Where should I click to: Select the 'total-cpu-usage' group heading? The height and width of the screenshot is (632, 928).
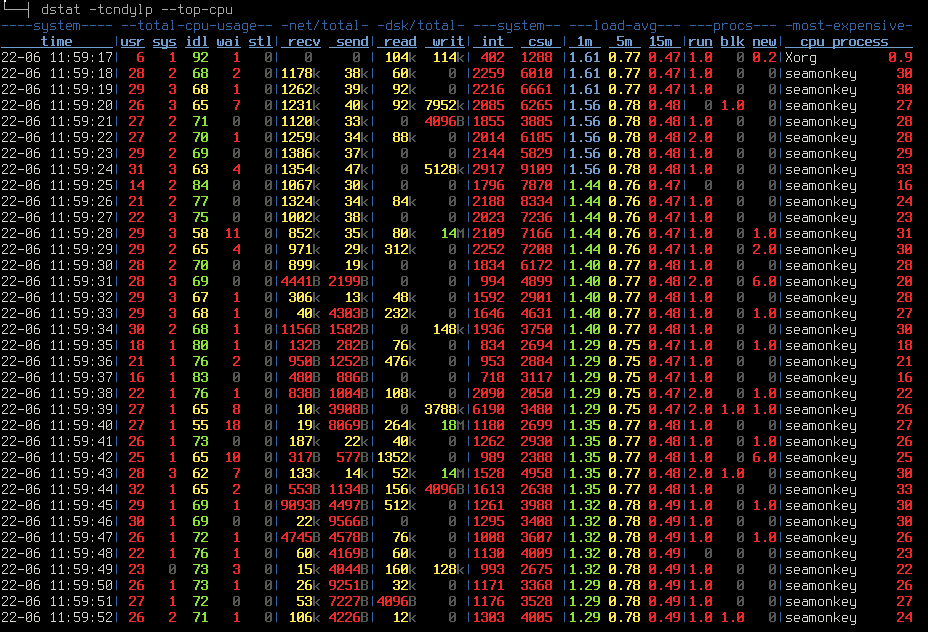196,25
